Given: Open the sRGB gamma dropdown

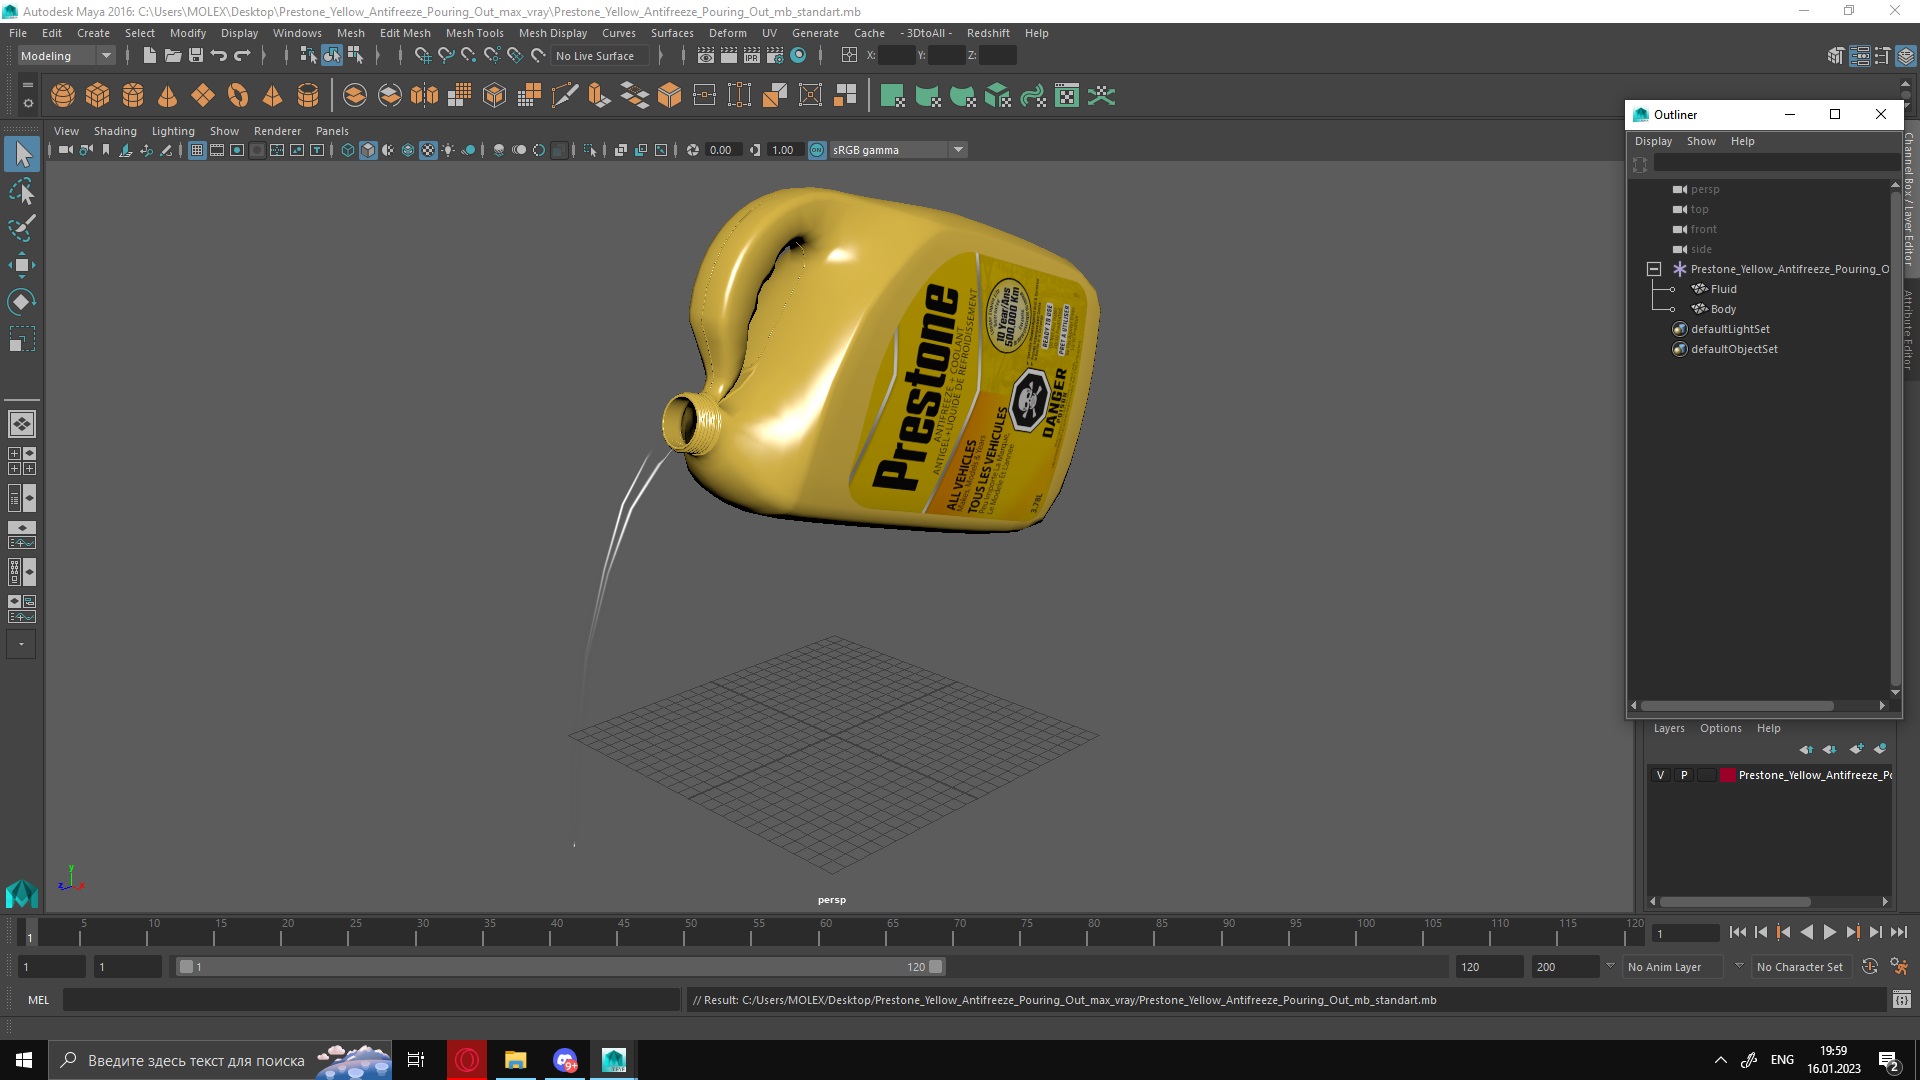Looking at the screenshot, I should (x=898, y=150).
